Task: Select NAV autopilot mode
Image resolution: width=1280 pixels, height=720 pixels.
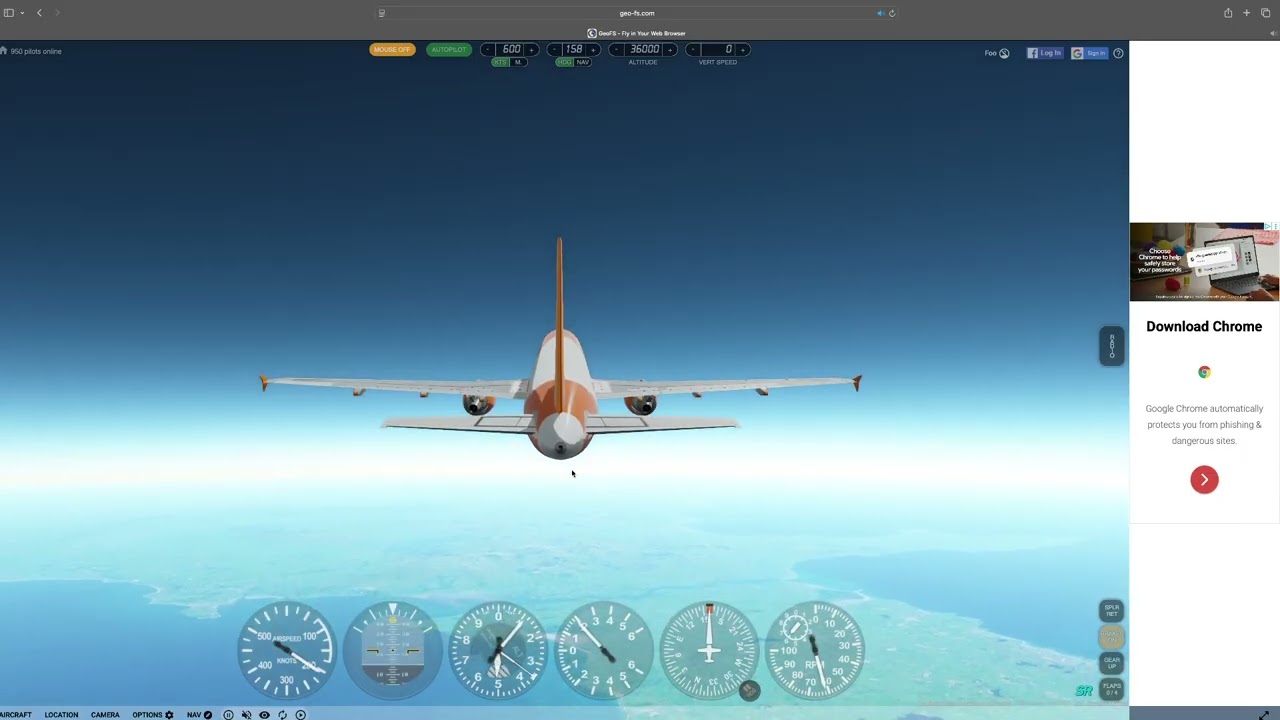Action: pos(583,62)
